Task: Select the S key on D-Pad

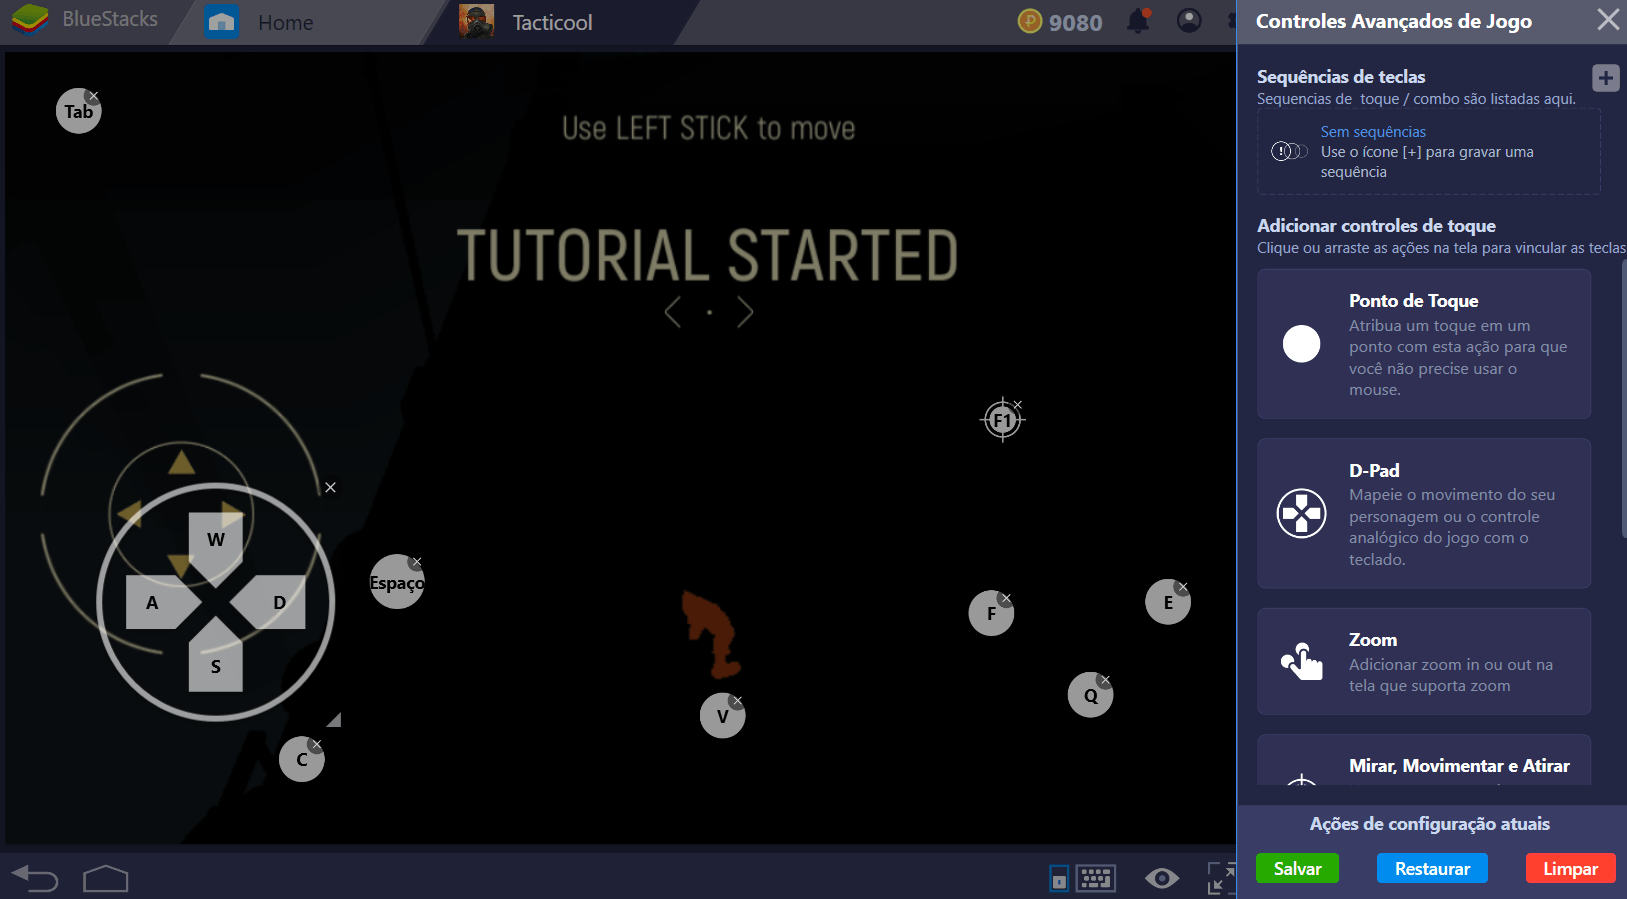Action: tap(216, 664)
